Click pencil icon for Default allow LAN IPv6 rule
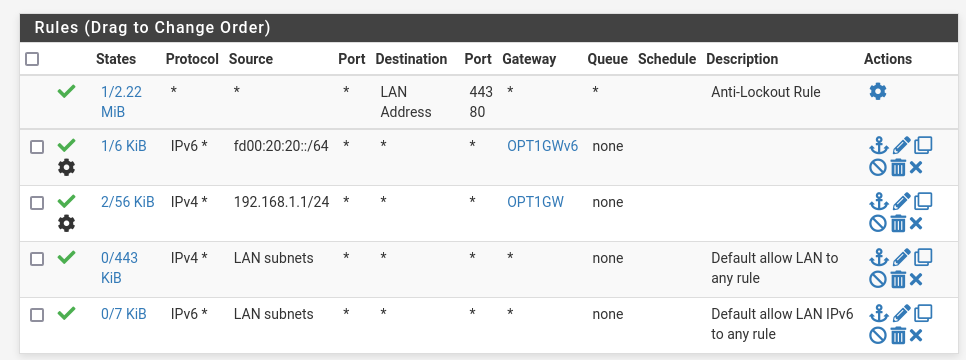 coord(901,313)
